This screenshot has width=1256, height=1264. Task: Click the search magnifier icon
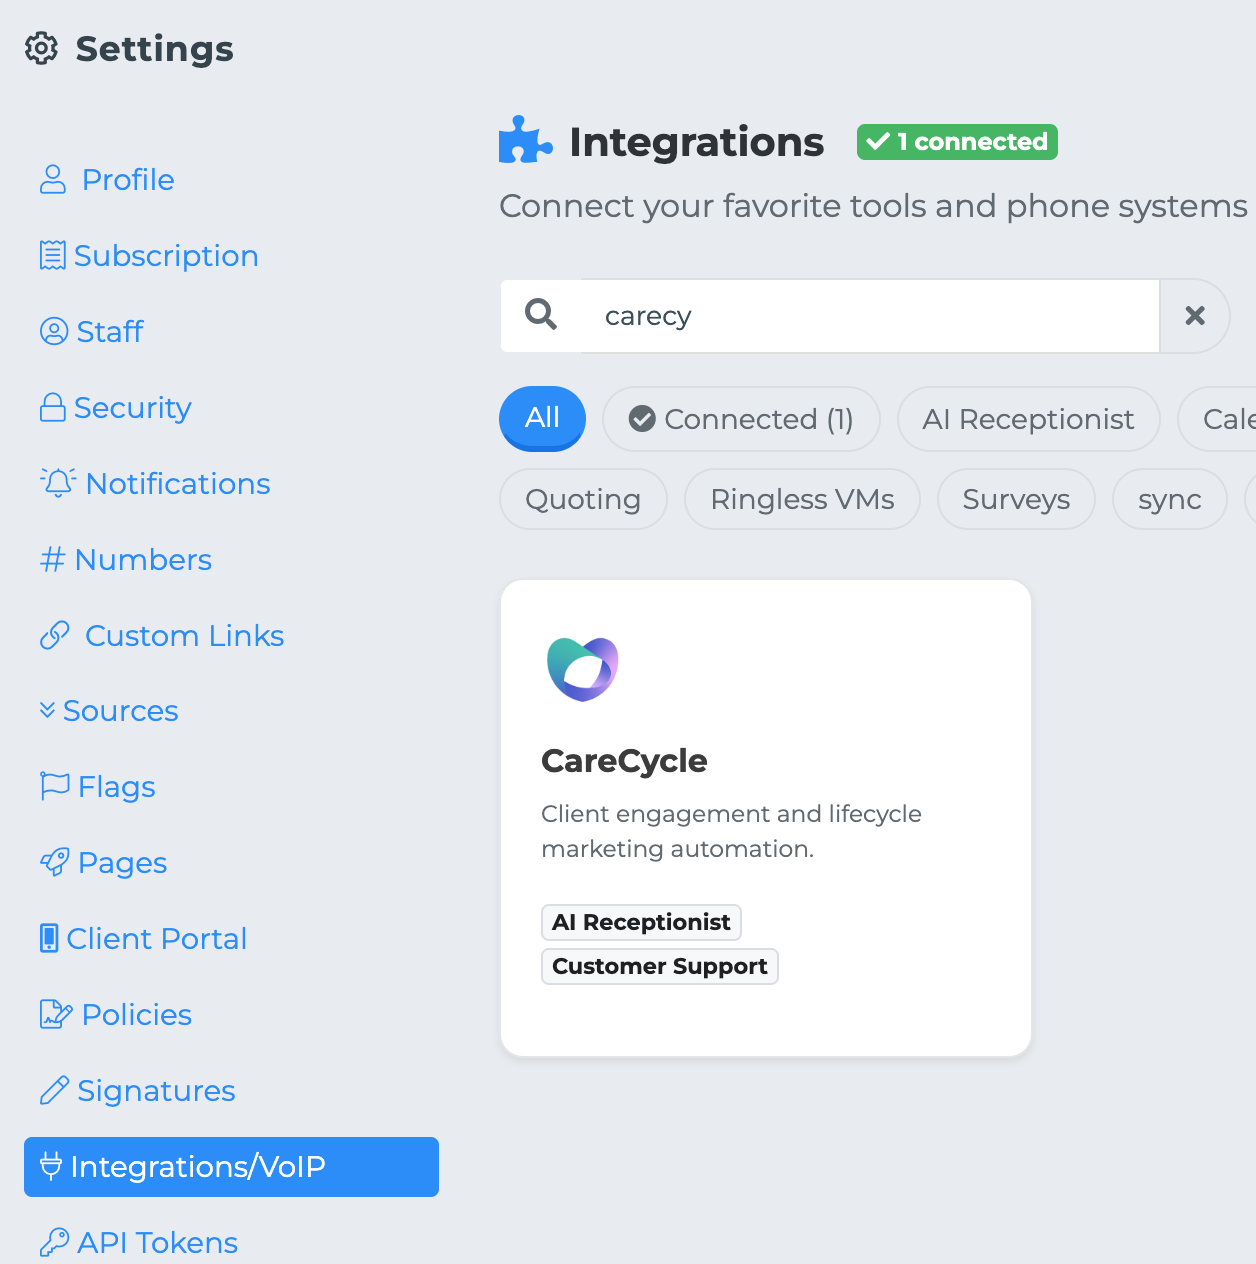541,315
